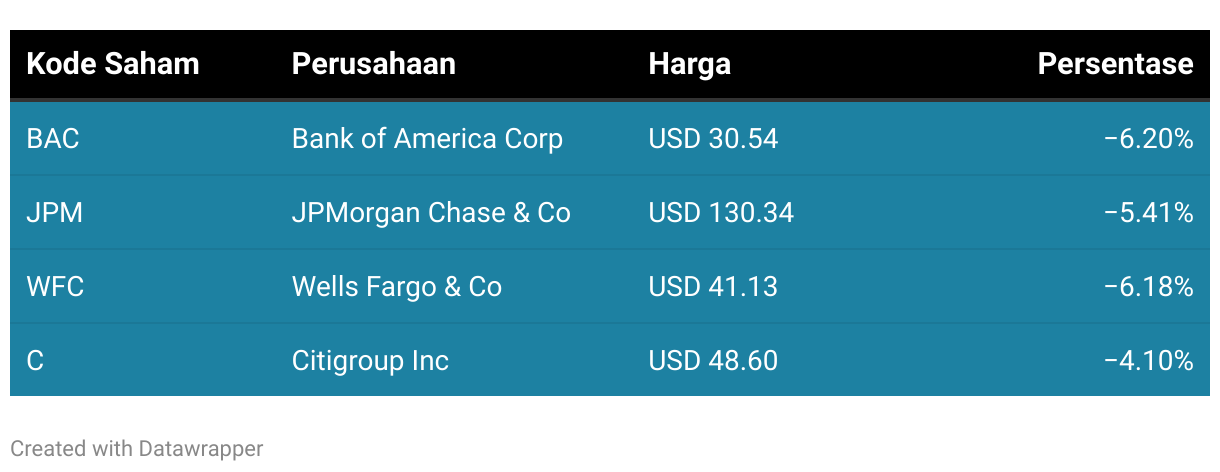Image resolution: width=1220 pixels, height=472 pixels.
Task: Click the Harga column header
Action: (689, 64)
